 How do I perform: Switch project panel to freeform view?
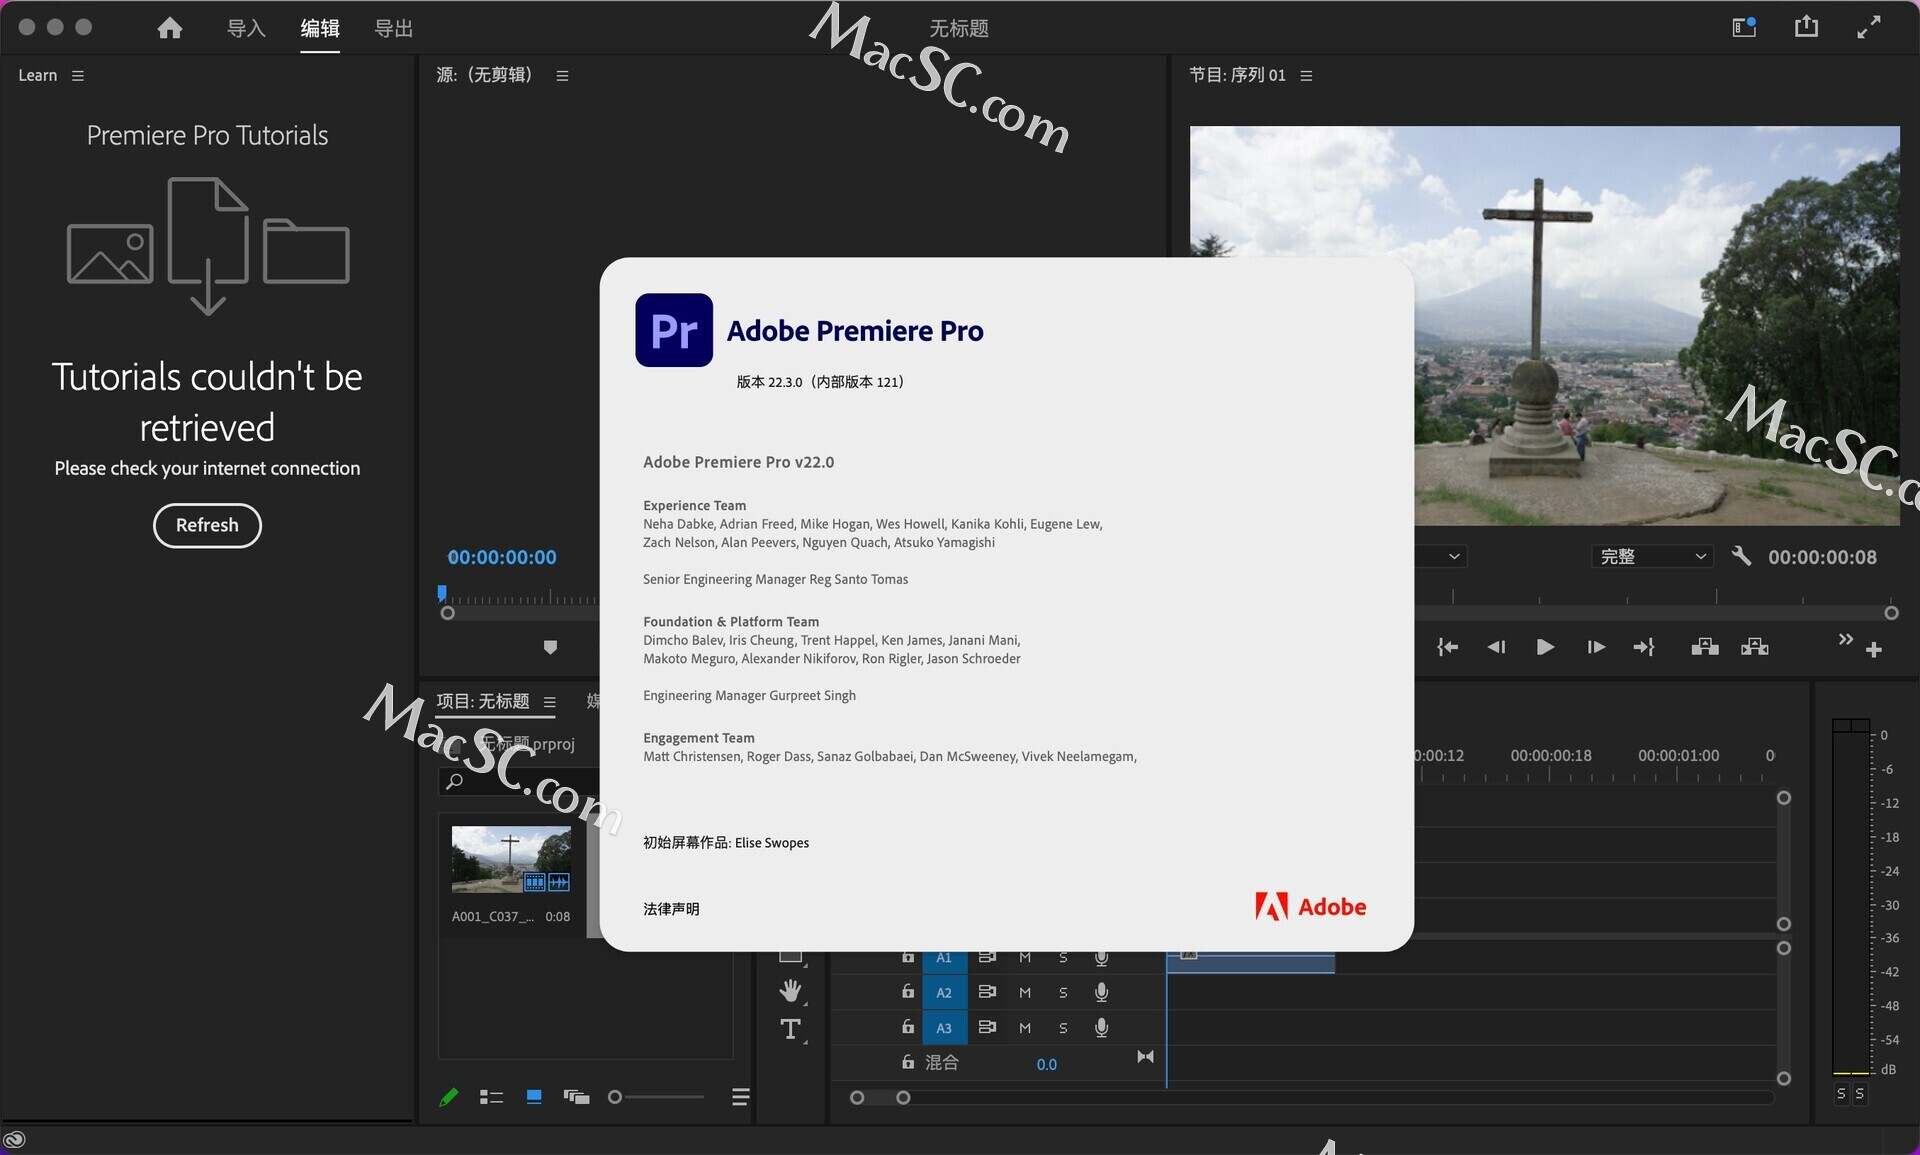coord(576,1097)
